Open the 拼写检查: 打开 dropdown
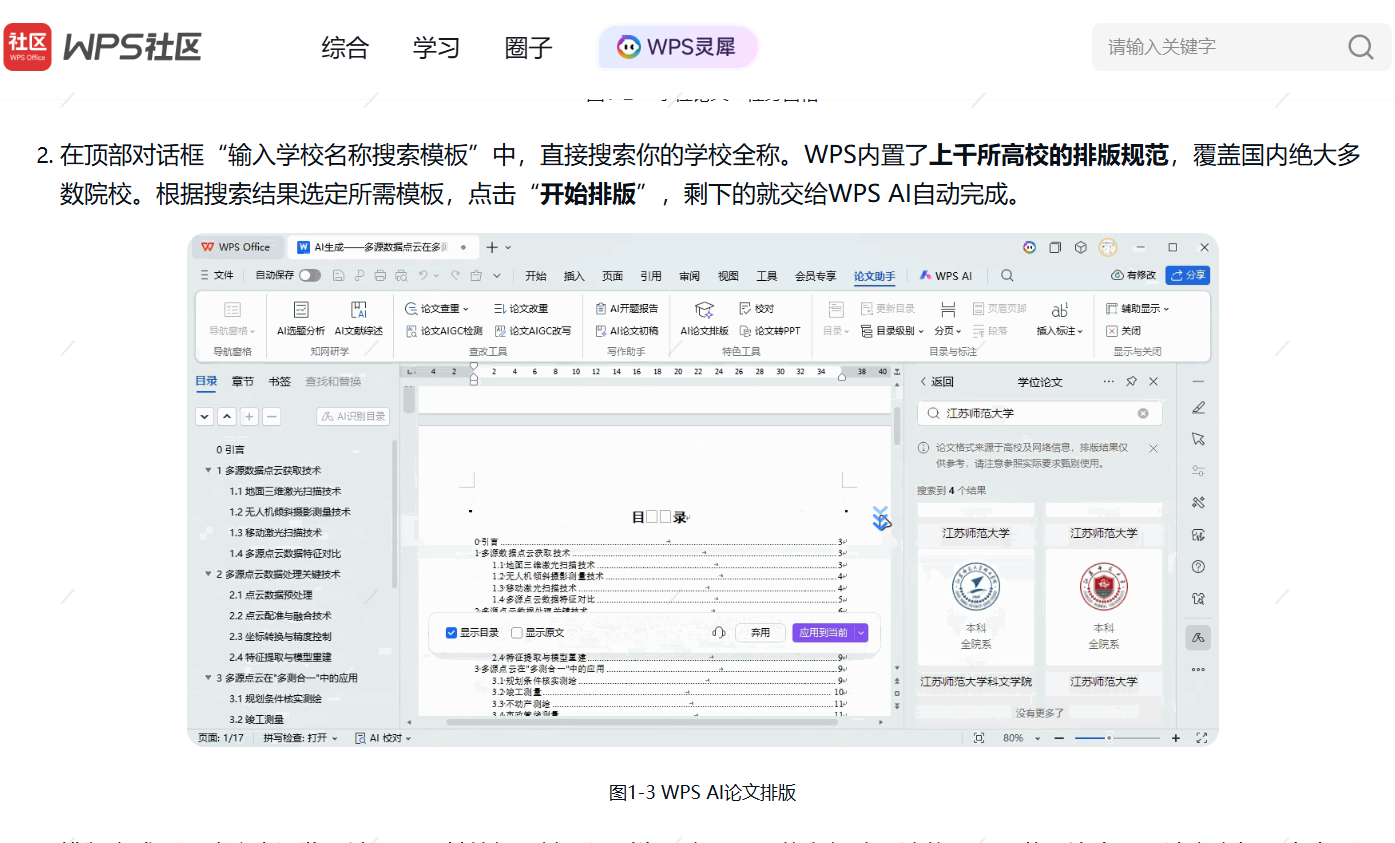 pos(300,738)
